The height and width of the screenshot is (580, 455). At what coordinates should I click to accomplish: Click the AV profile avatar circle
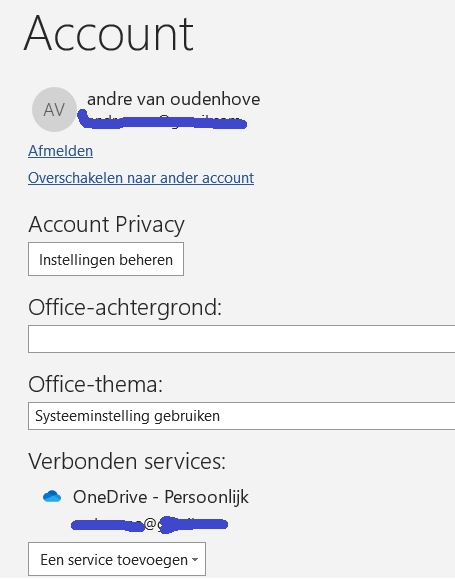point(54,109)
